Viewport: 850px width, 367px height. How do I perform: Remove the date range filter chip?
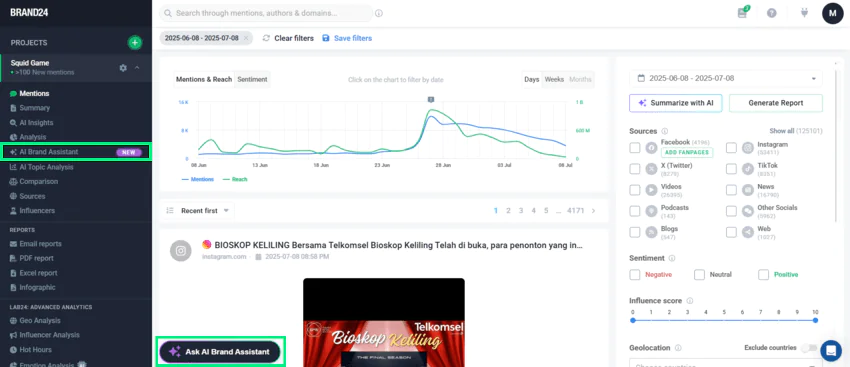pos(246,38)
